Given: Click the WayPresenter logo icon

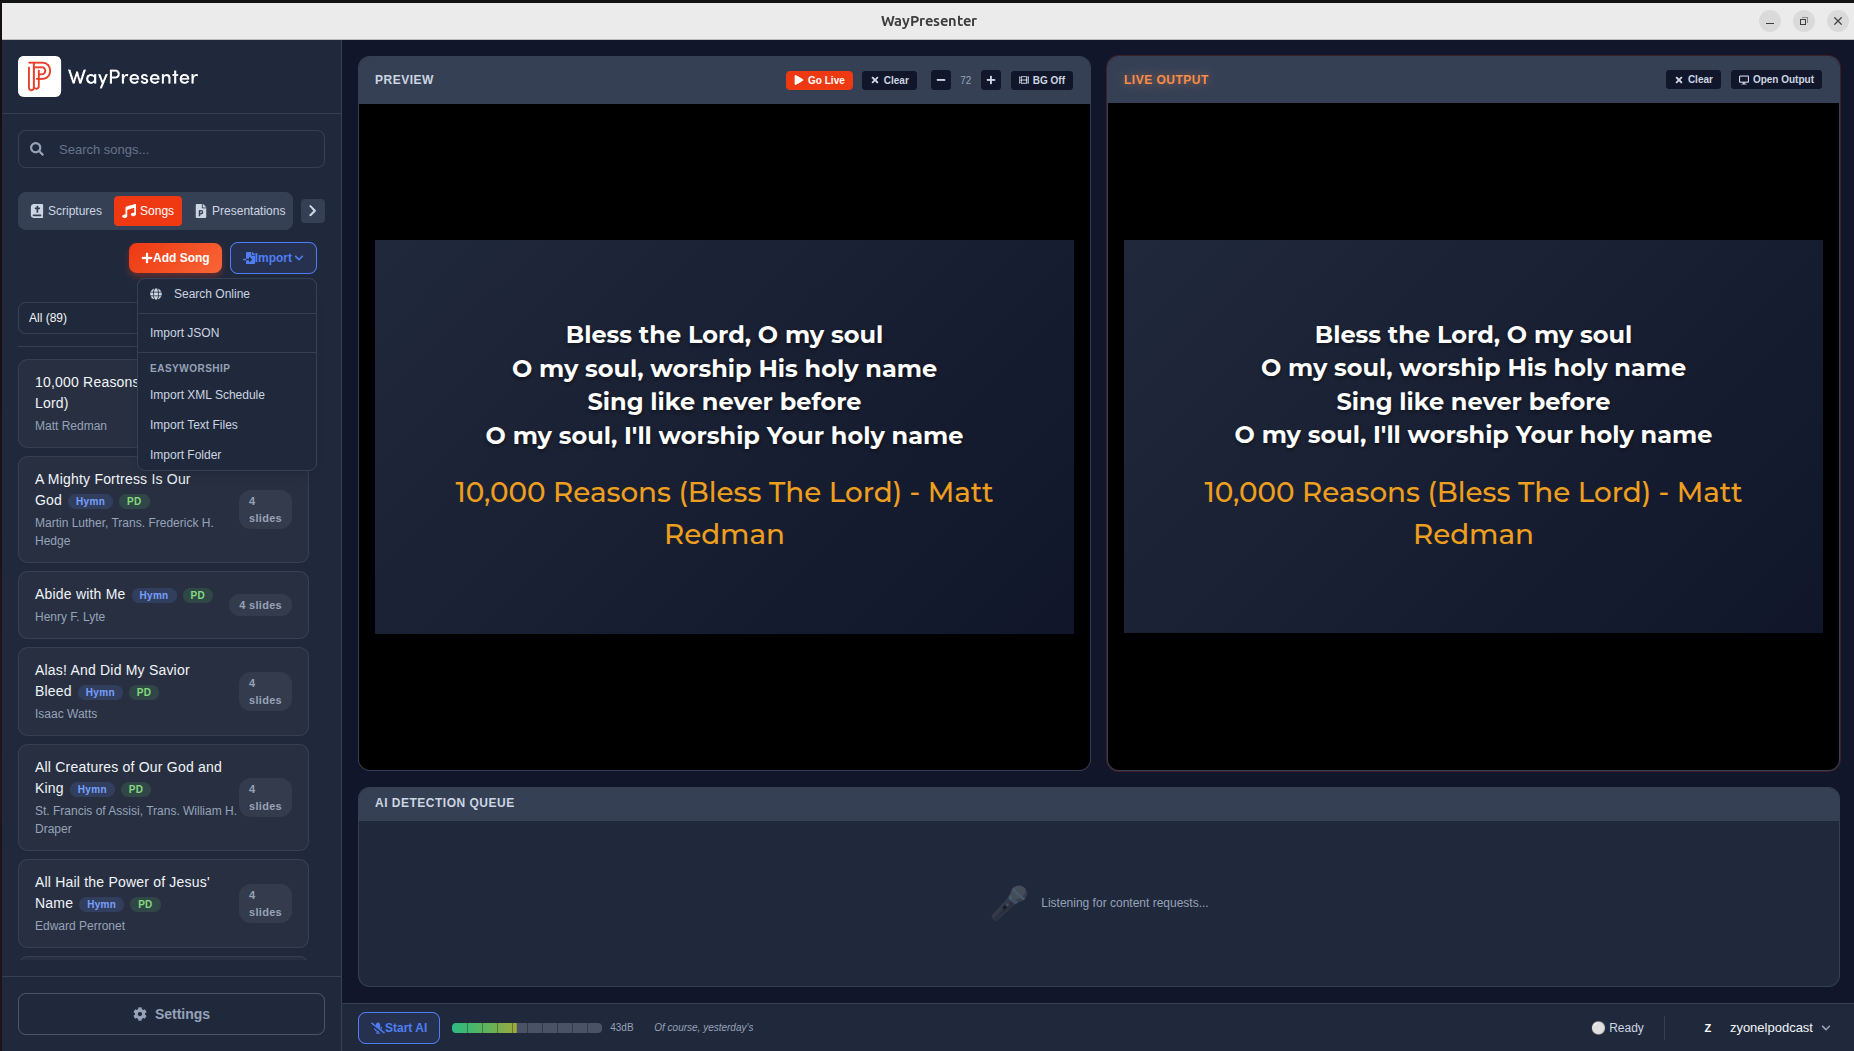Looking at the screenshot, I should pyautogui.click(x=39, y=77).
